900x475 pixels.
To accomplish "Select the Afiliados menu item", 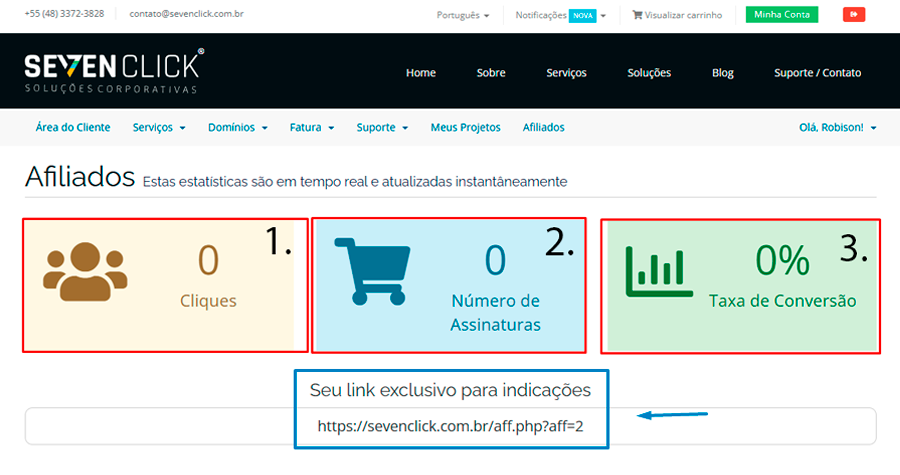I will [543, 128].
